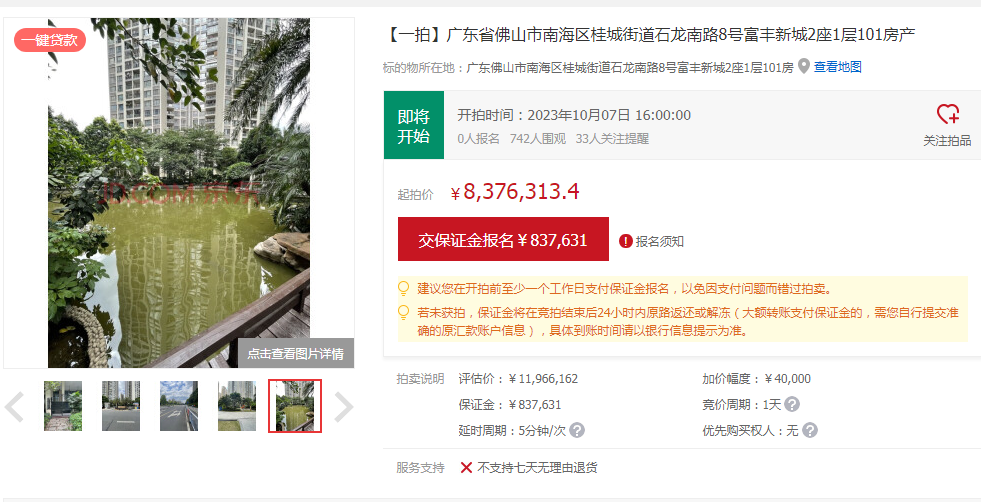981x502 pixels.
Task: Click help icon next to 延时周期
Action: (577, 431)
